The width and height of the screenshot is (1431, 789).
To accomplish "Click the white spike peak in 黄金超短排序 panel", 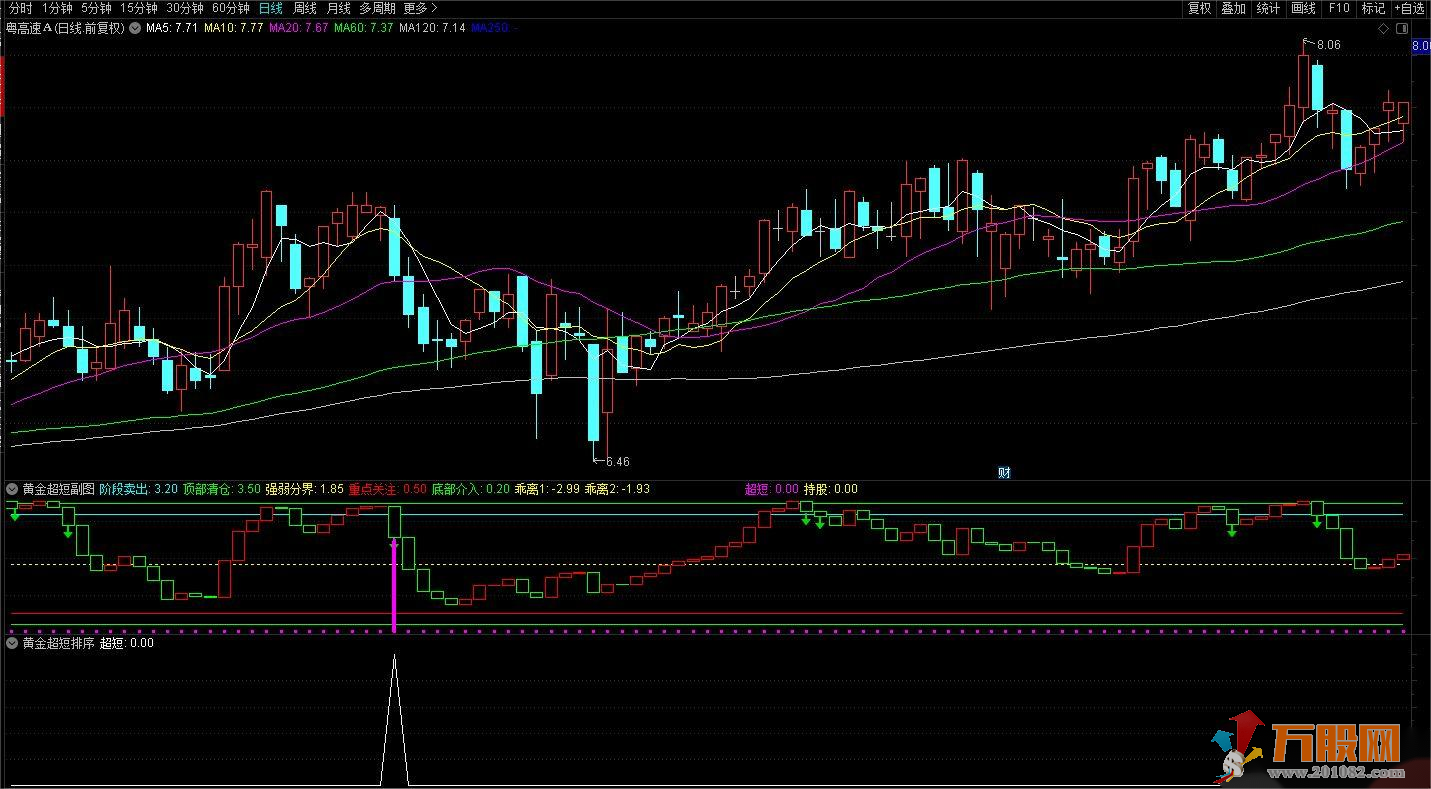I will point(394,657).
